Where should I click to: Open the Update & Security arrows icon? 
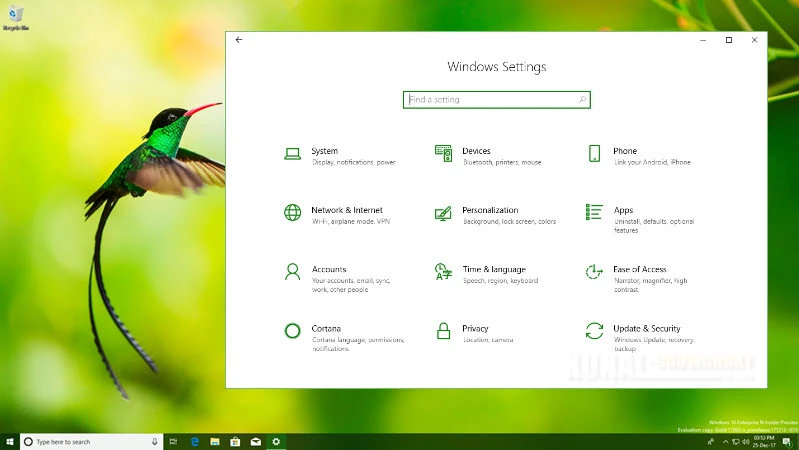[594, 331]
